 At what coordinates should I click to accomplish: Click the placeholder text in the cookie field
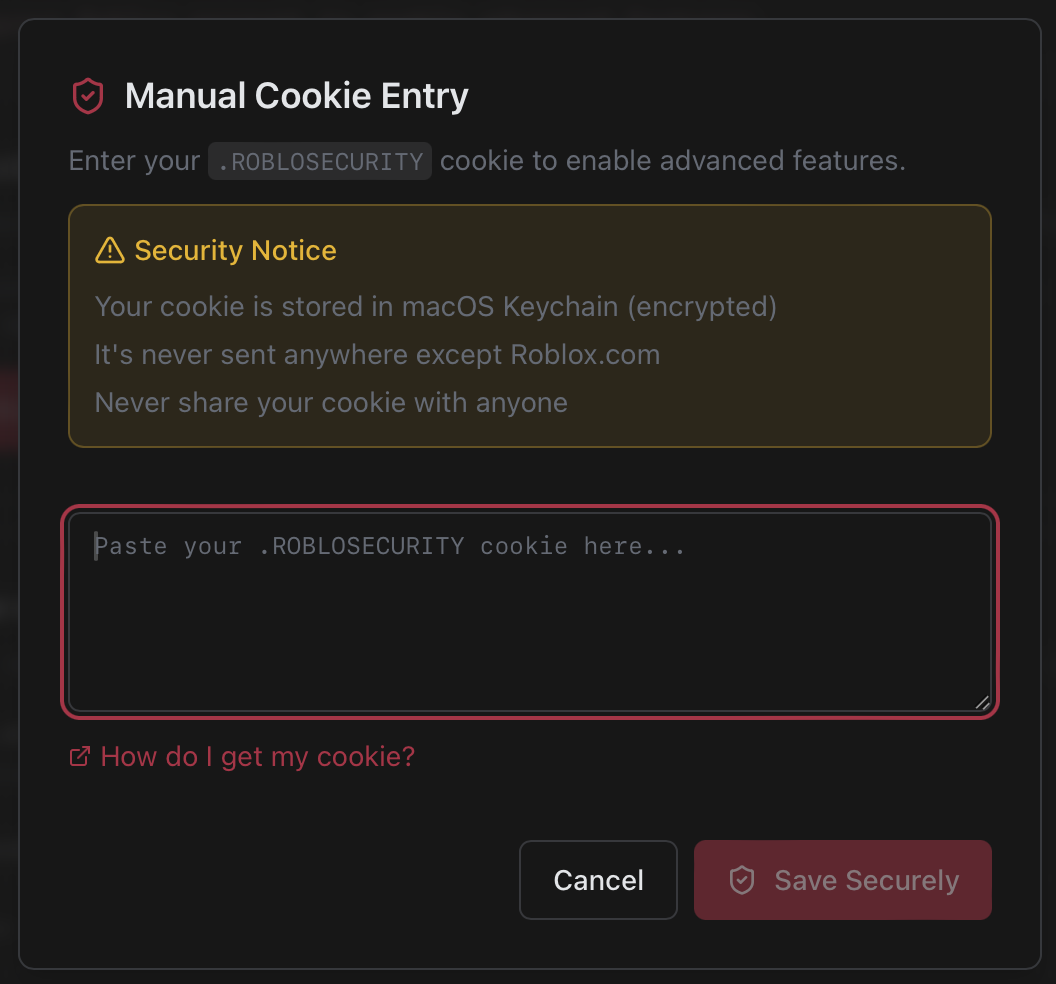click(x=388, y=546)
